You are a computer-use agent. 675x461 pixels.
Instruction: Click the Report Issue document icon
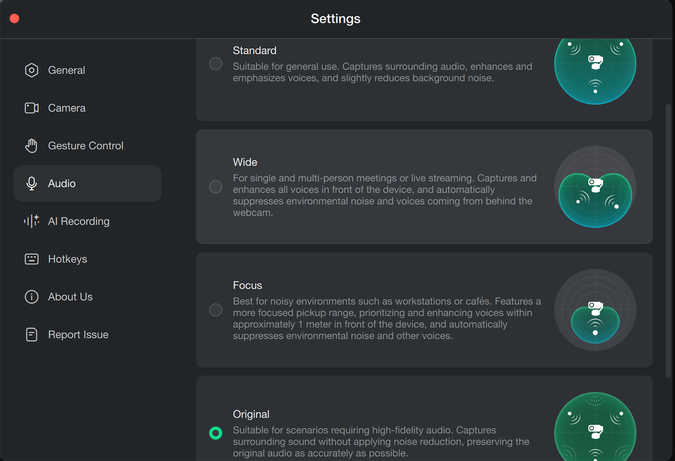tap(31, 334)
